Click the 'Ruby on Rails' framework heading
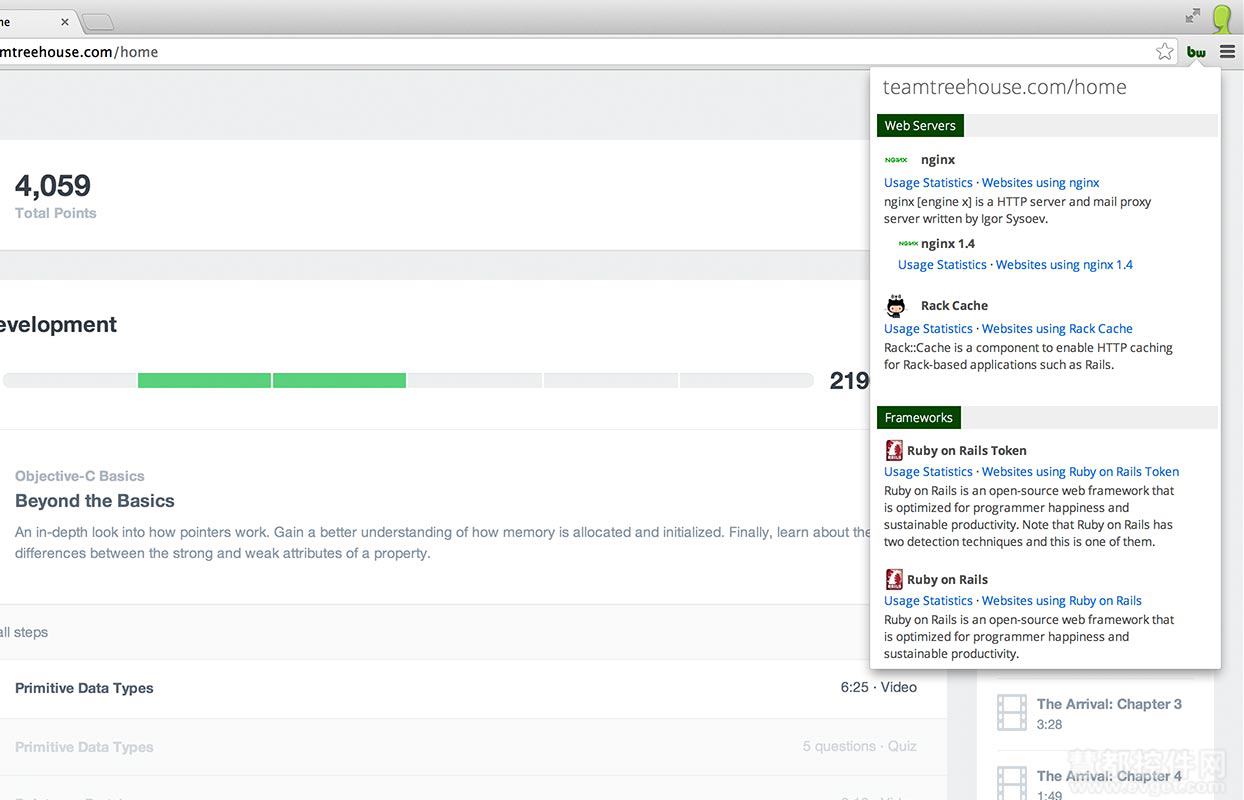This screenshot has height=800, width=1244. [947, 580]
